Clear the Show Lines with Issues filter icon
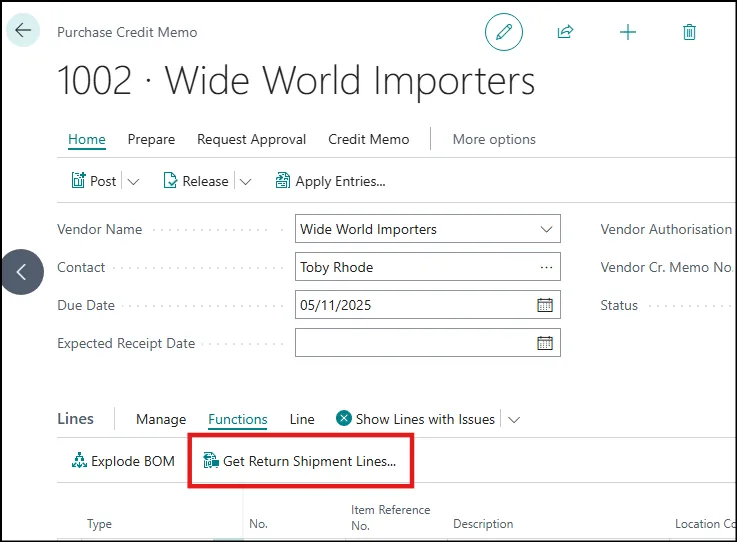Image resolution: width=737 pixels, height=542 pixels. click(x=344, y=418)
